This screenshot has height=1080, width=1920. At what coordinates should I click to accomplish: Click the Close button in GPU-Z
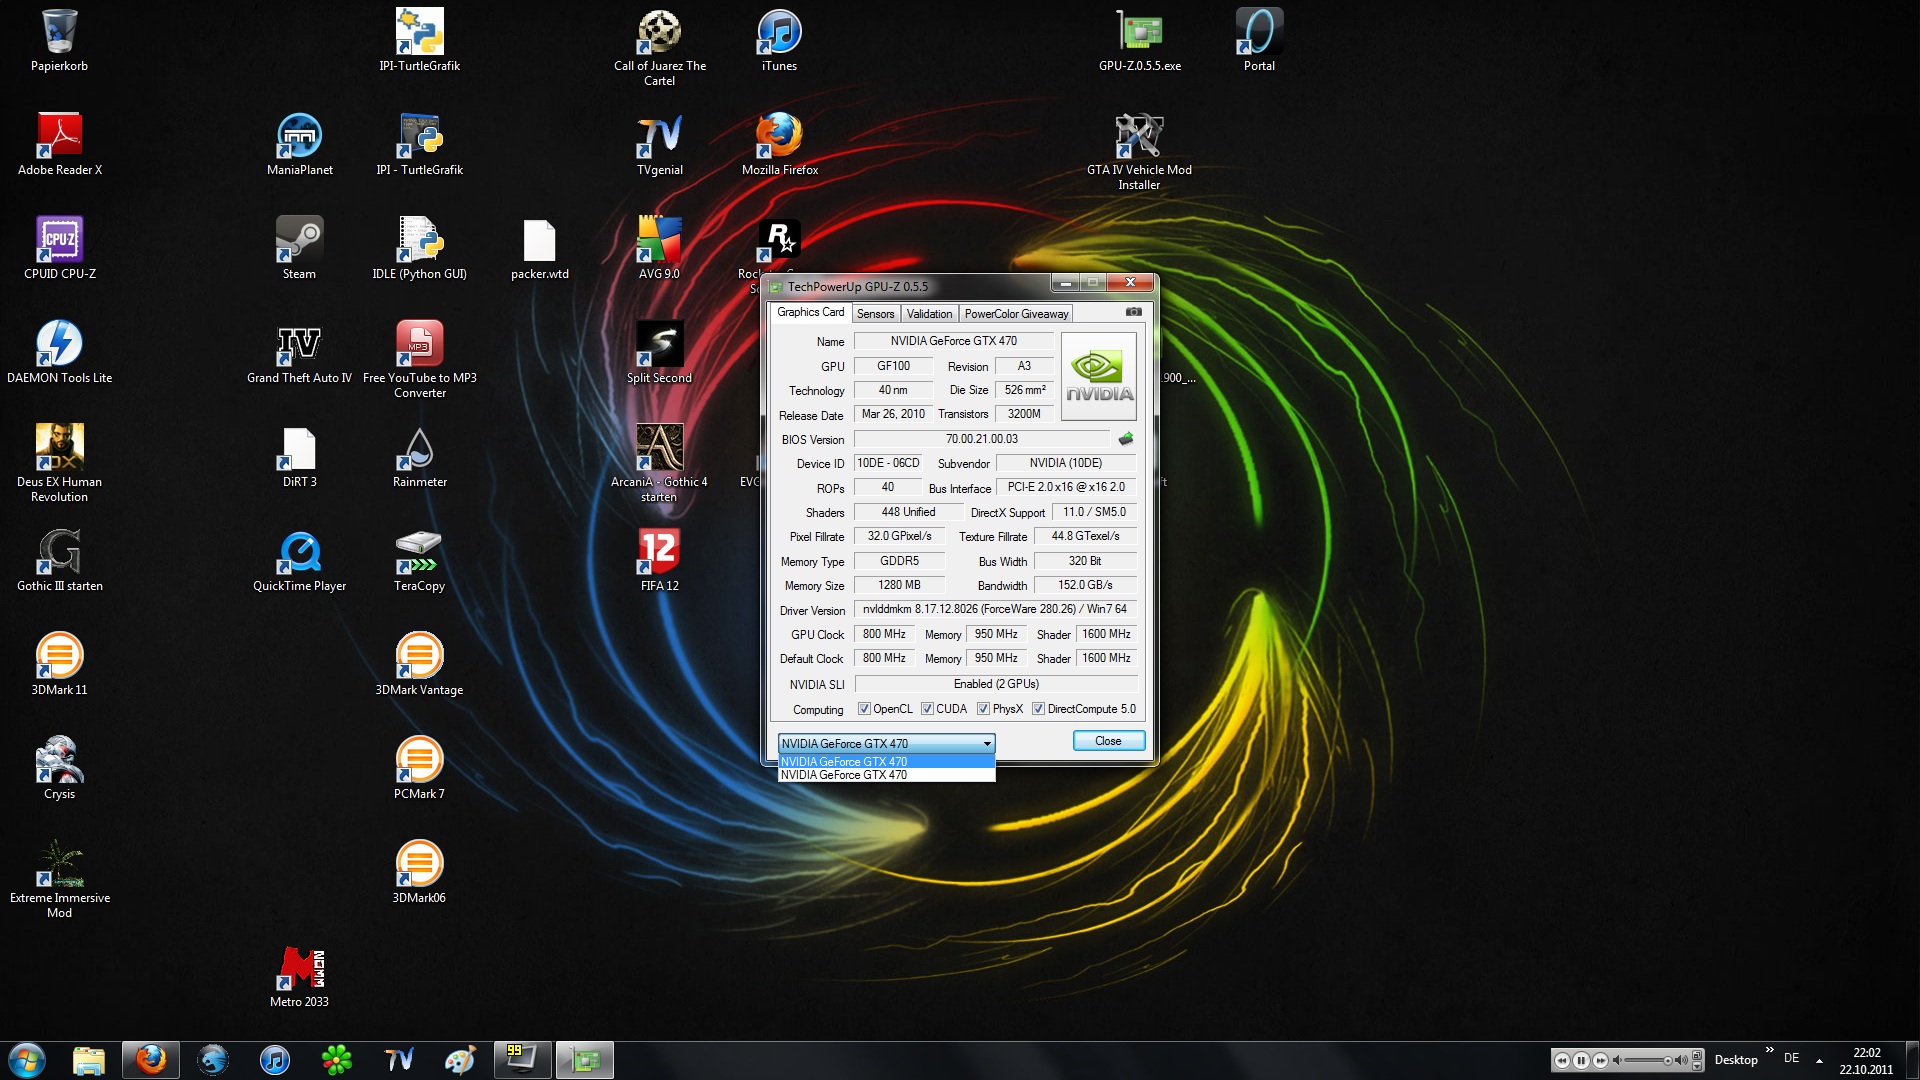(x=1108, y=741)
